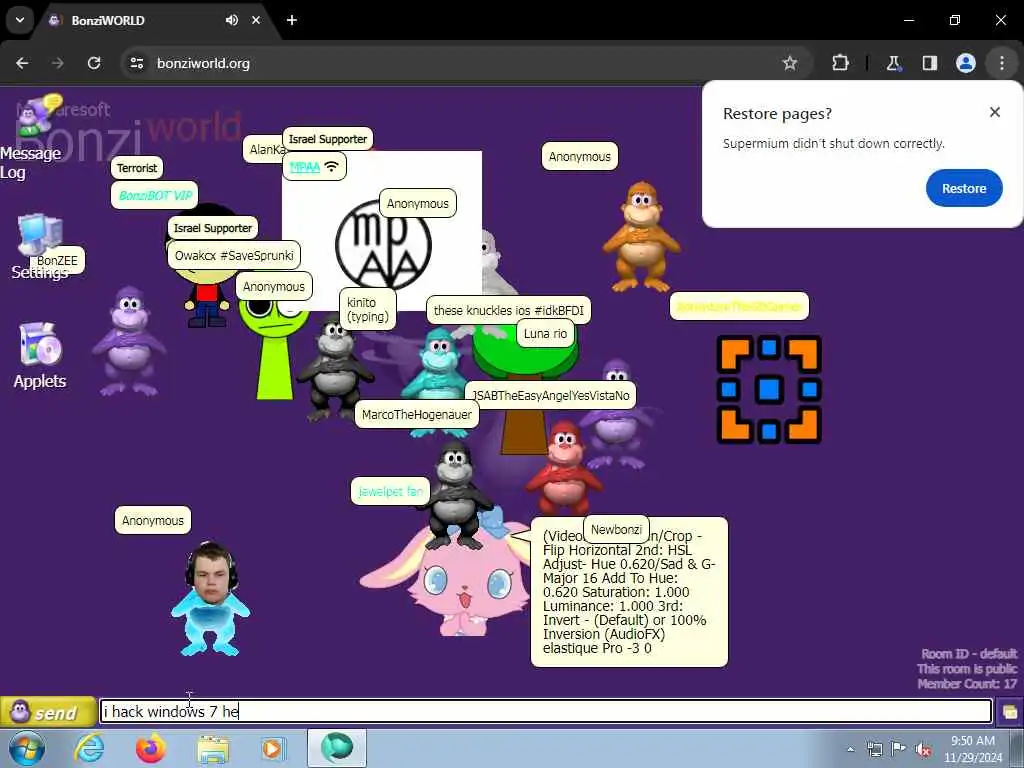Click the blue Bonzi with human face
This screenshot has height=768, width=1024.
(x=210, y=599)
